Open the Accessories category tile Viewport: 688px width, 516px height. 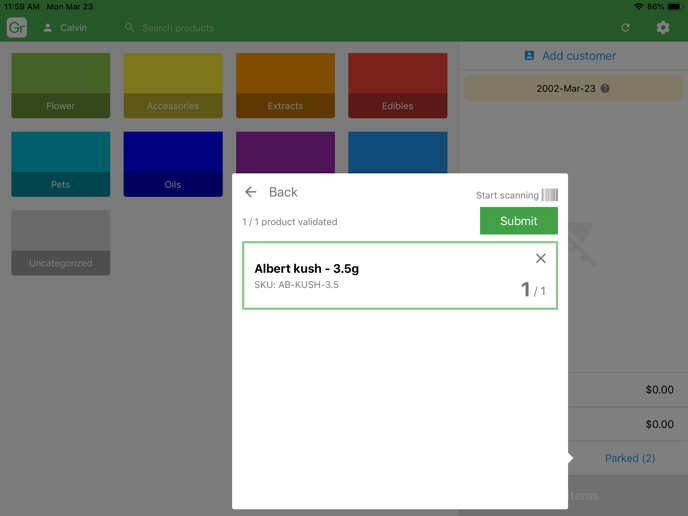[173, 86]
